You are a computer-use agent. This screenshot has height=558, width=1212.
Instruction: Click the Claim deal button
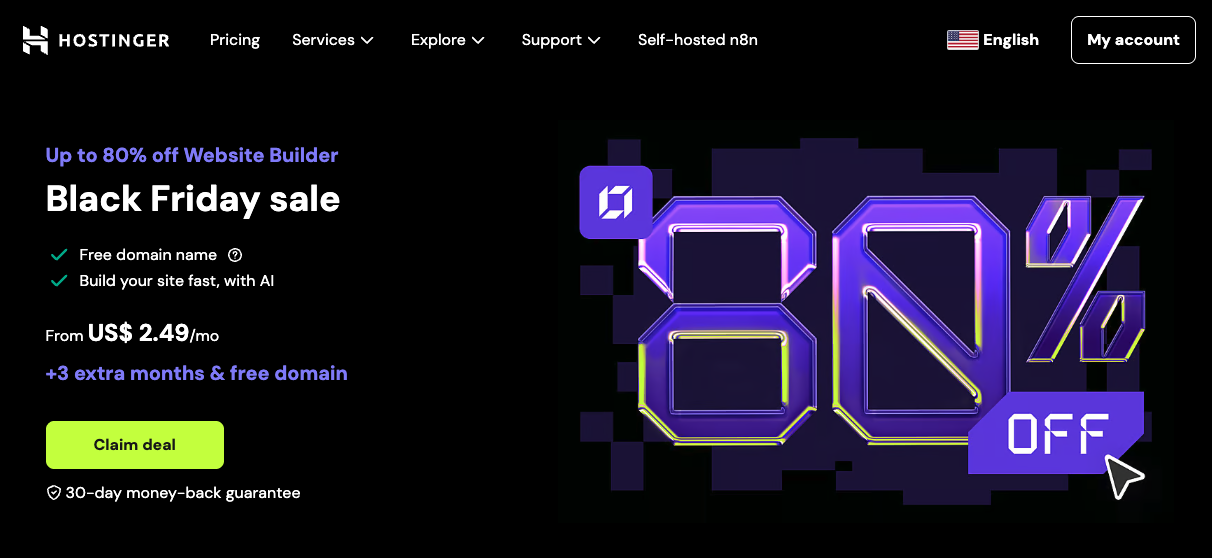click(x=135, y=445)
